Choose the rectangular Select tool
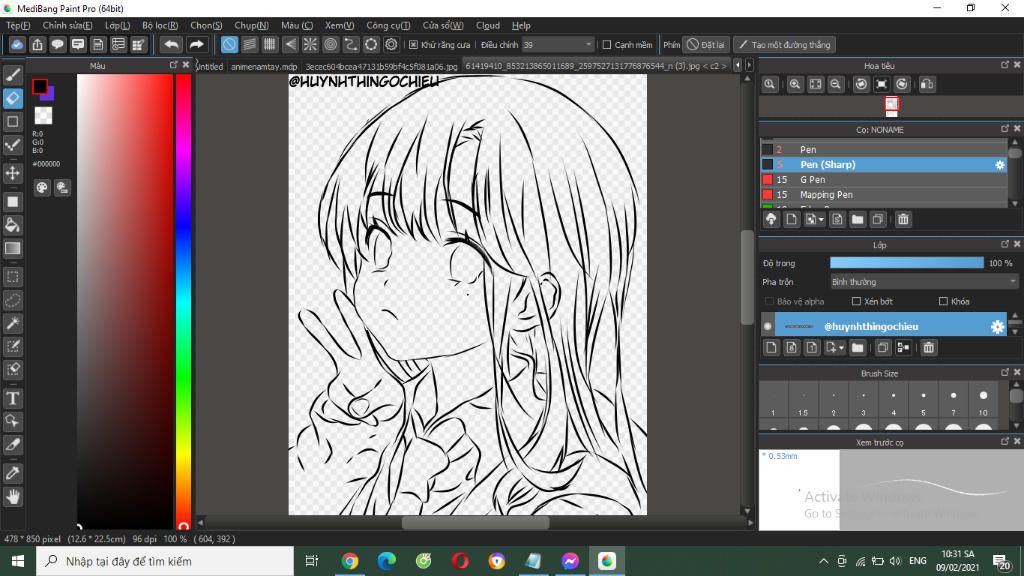1024x576 pixels. [12, 277]
